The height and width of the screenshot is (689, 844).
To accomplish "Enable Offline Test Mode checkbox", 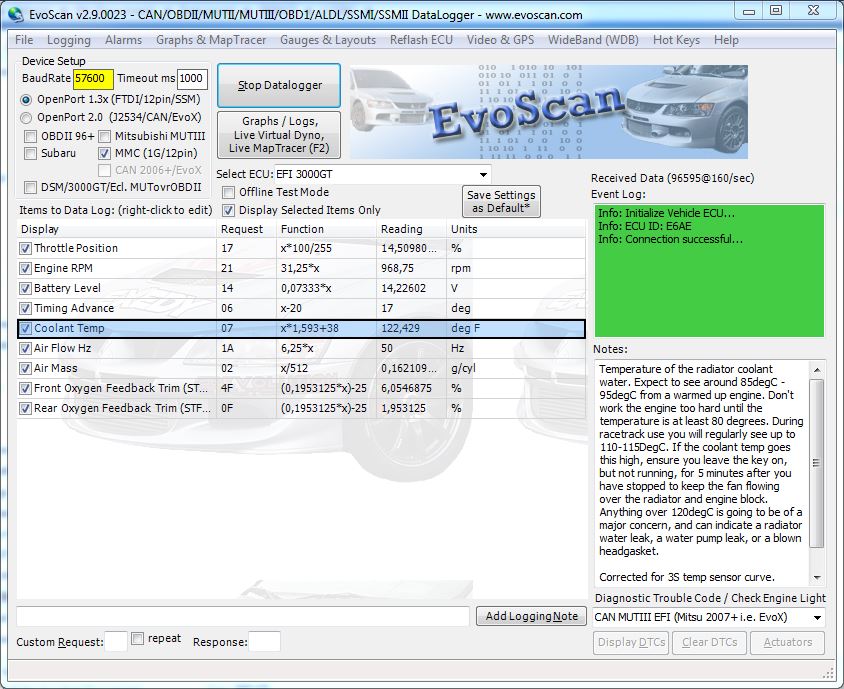I will click(x=229, y=192).
